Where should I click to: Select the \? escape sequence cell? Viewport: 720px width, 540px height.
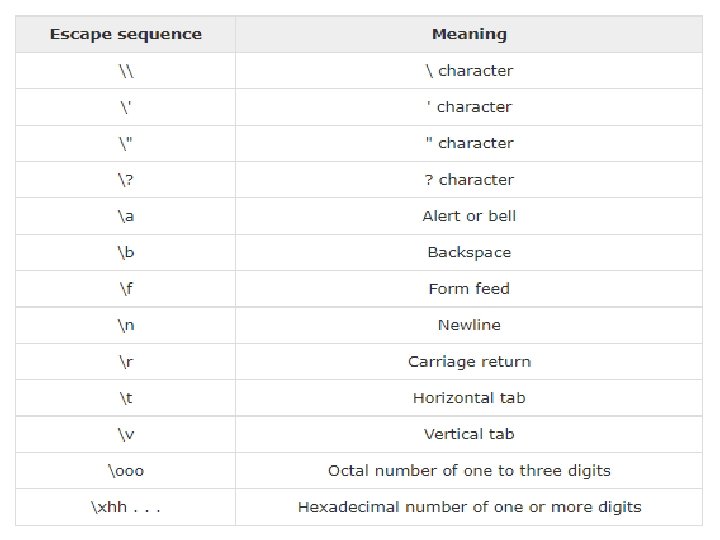click(126, 180)
